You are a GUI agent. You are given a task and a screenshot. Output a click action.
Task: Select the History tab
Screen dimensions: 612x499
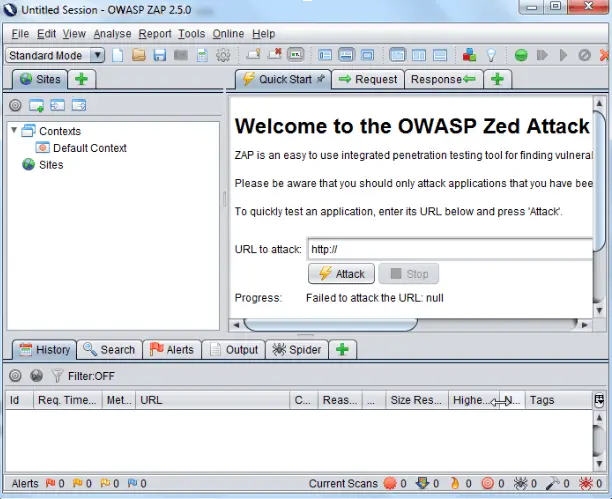[x=44, y=349]
